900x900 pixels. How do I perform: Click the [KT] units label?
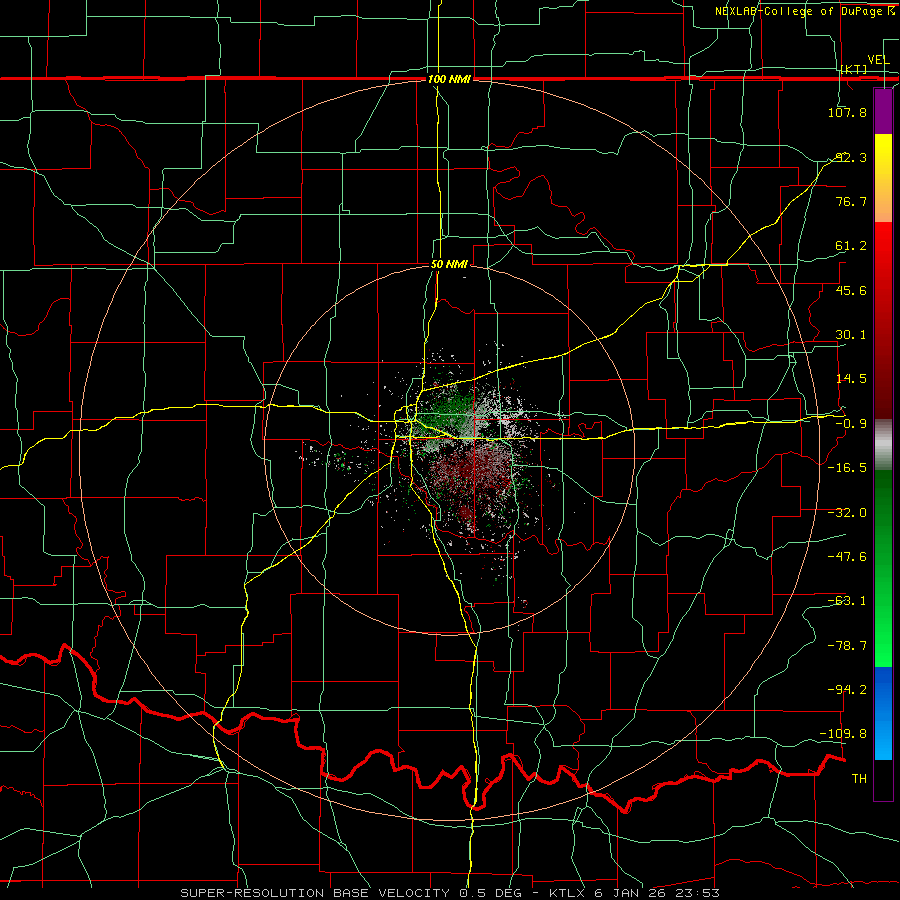pyautogui.click(x=854, y=69)
